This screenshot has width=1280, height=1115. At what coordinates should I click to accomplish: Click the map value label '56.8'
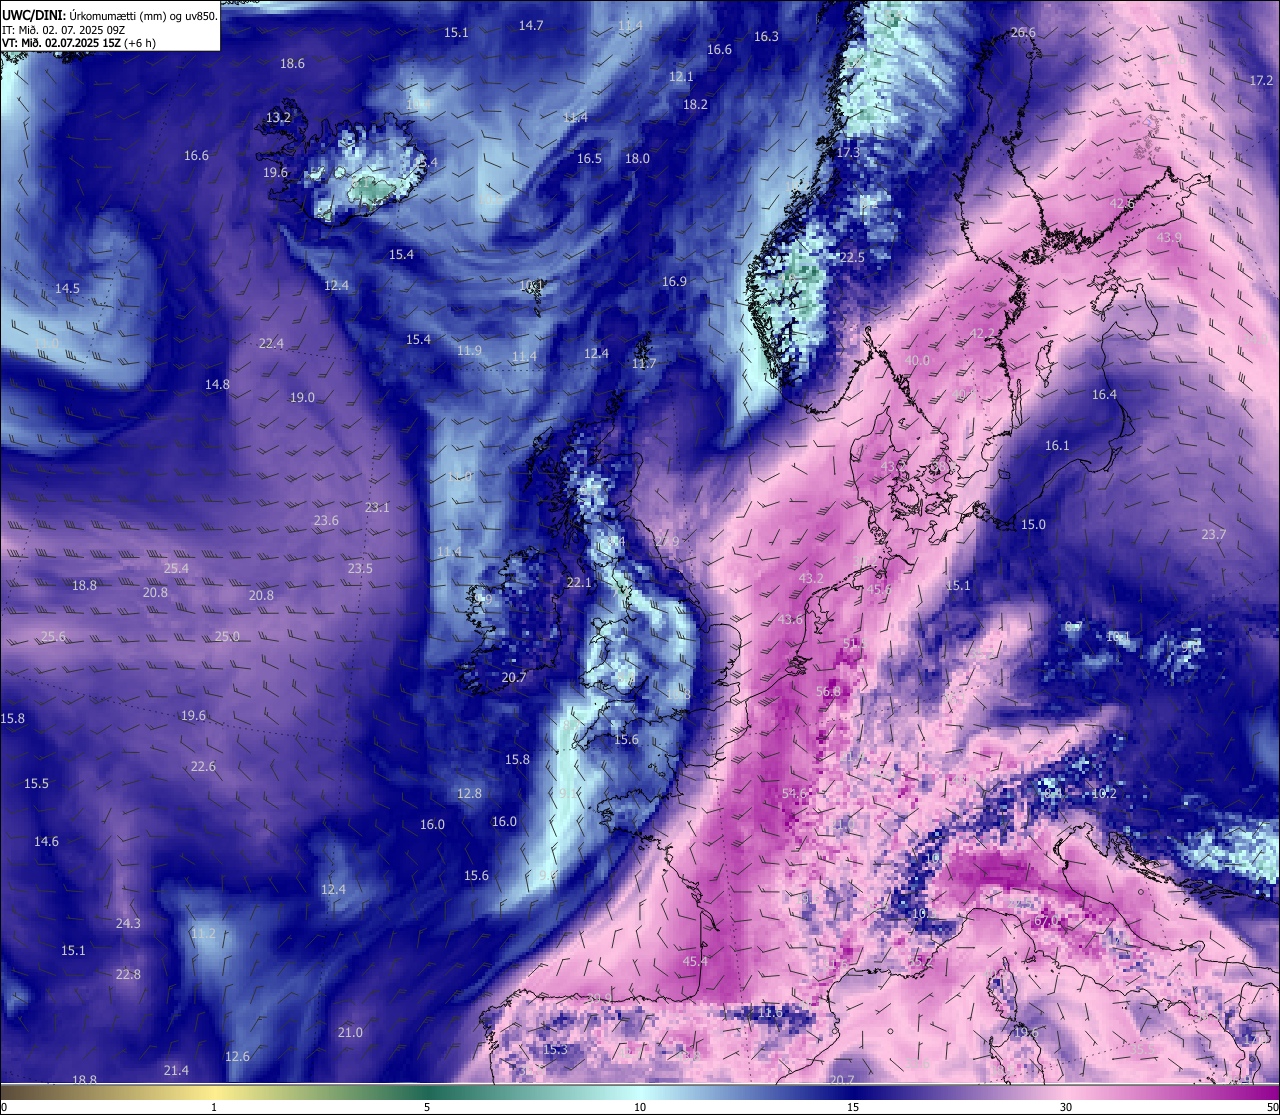coord(828,691)
